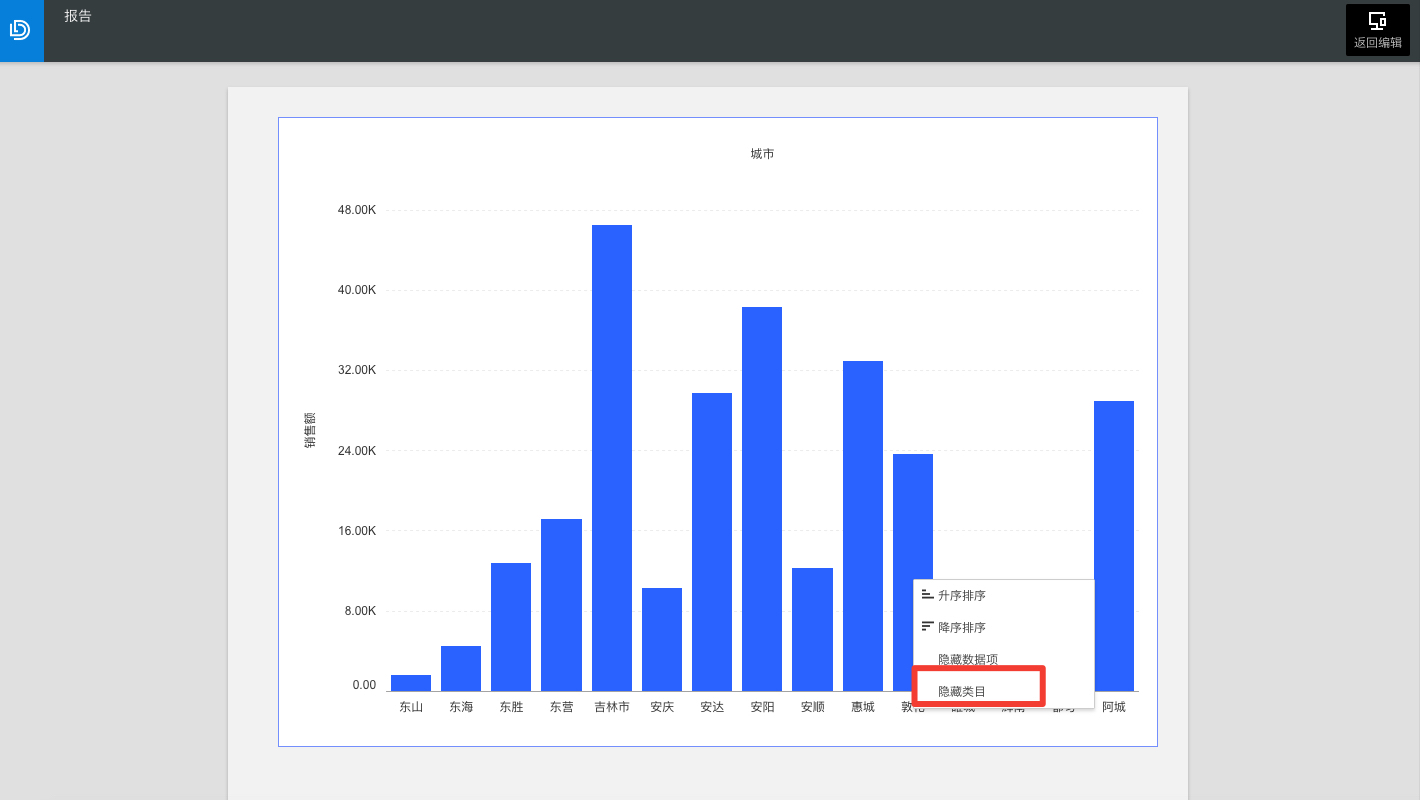Screen dimensions: 1420x800
Task: Click the 城市 chart title
Action: [x=762, y=154]
